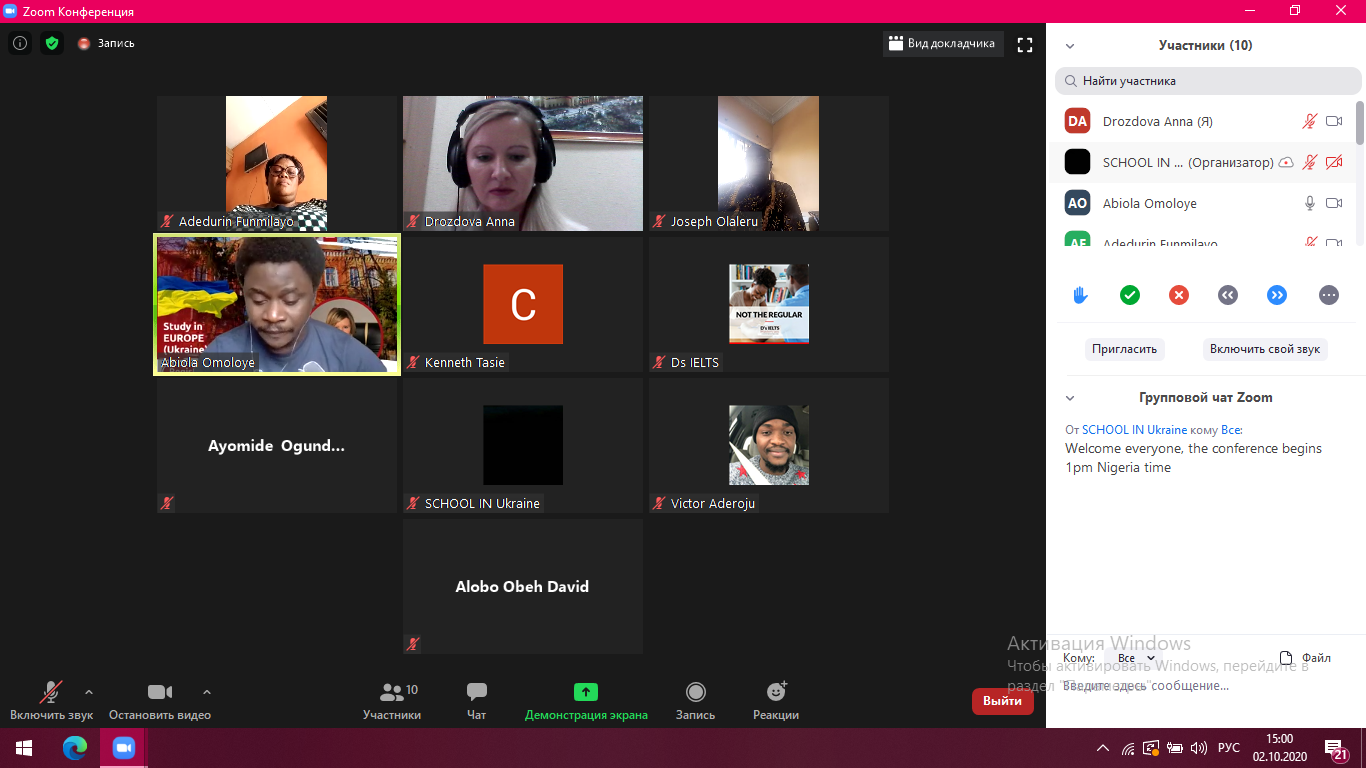Click Drozdova Anna's muted microphone icon

click(x=1310, y=121)
